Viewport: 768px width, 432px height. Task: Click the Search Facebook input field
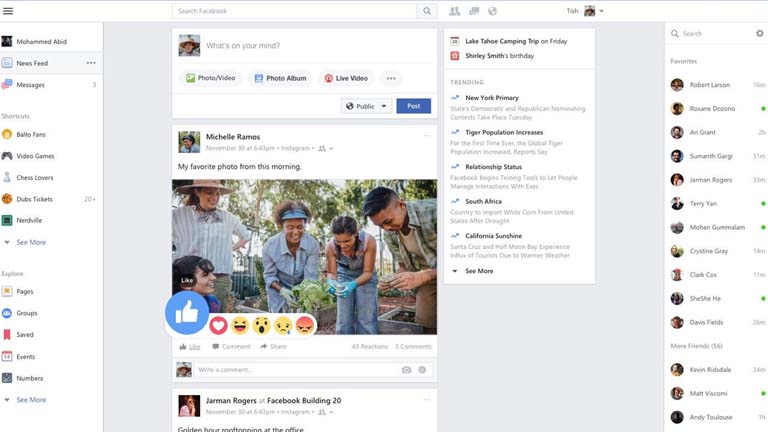(x=294, y=11)
